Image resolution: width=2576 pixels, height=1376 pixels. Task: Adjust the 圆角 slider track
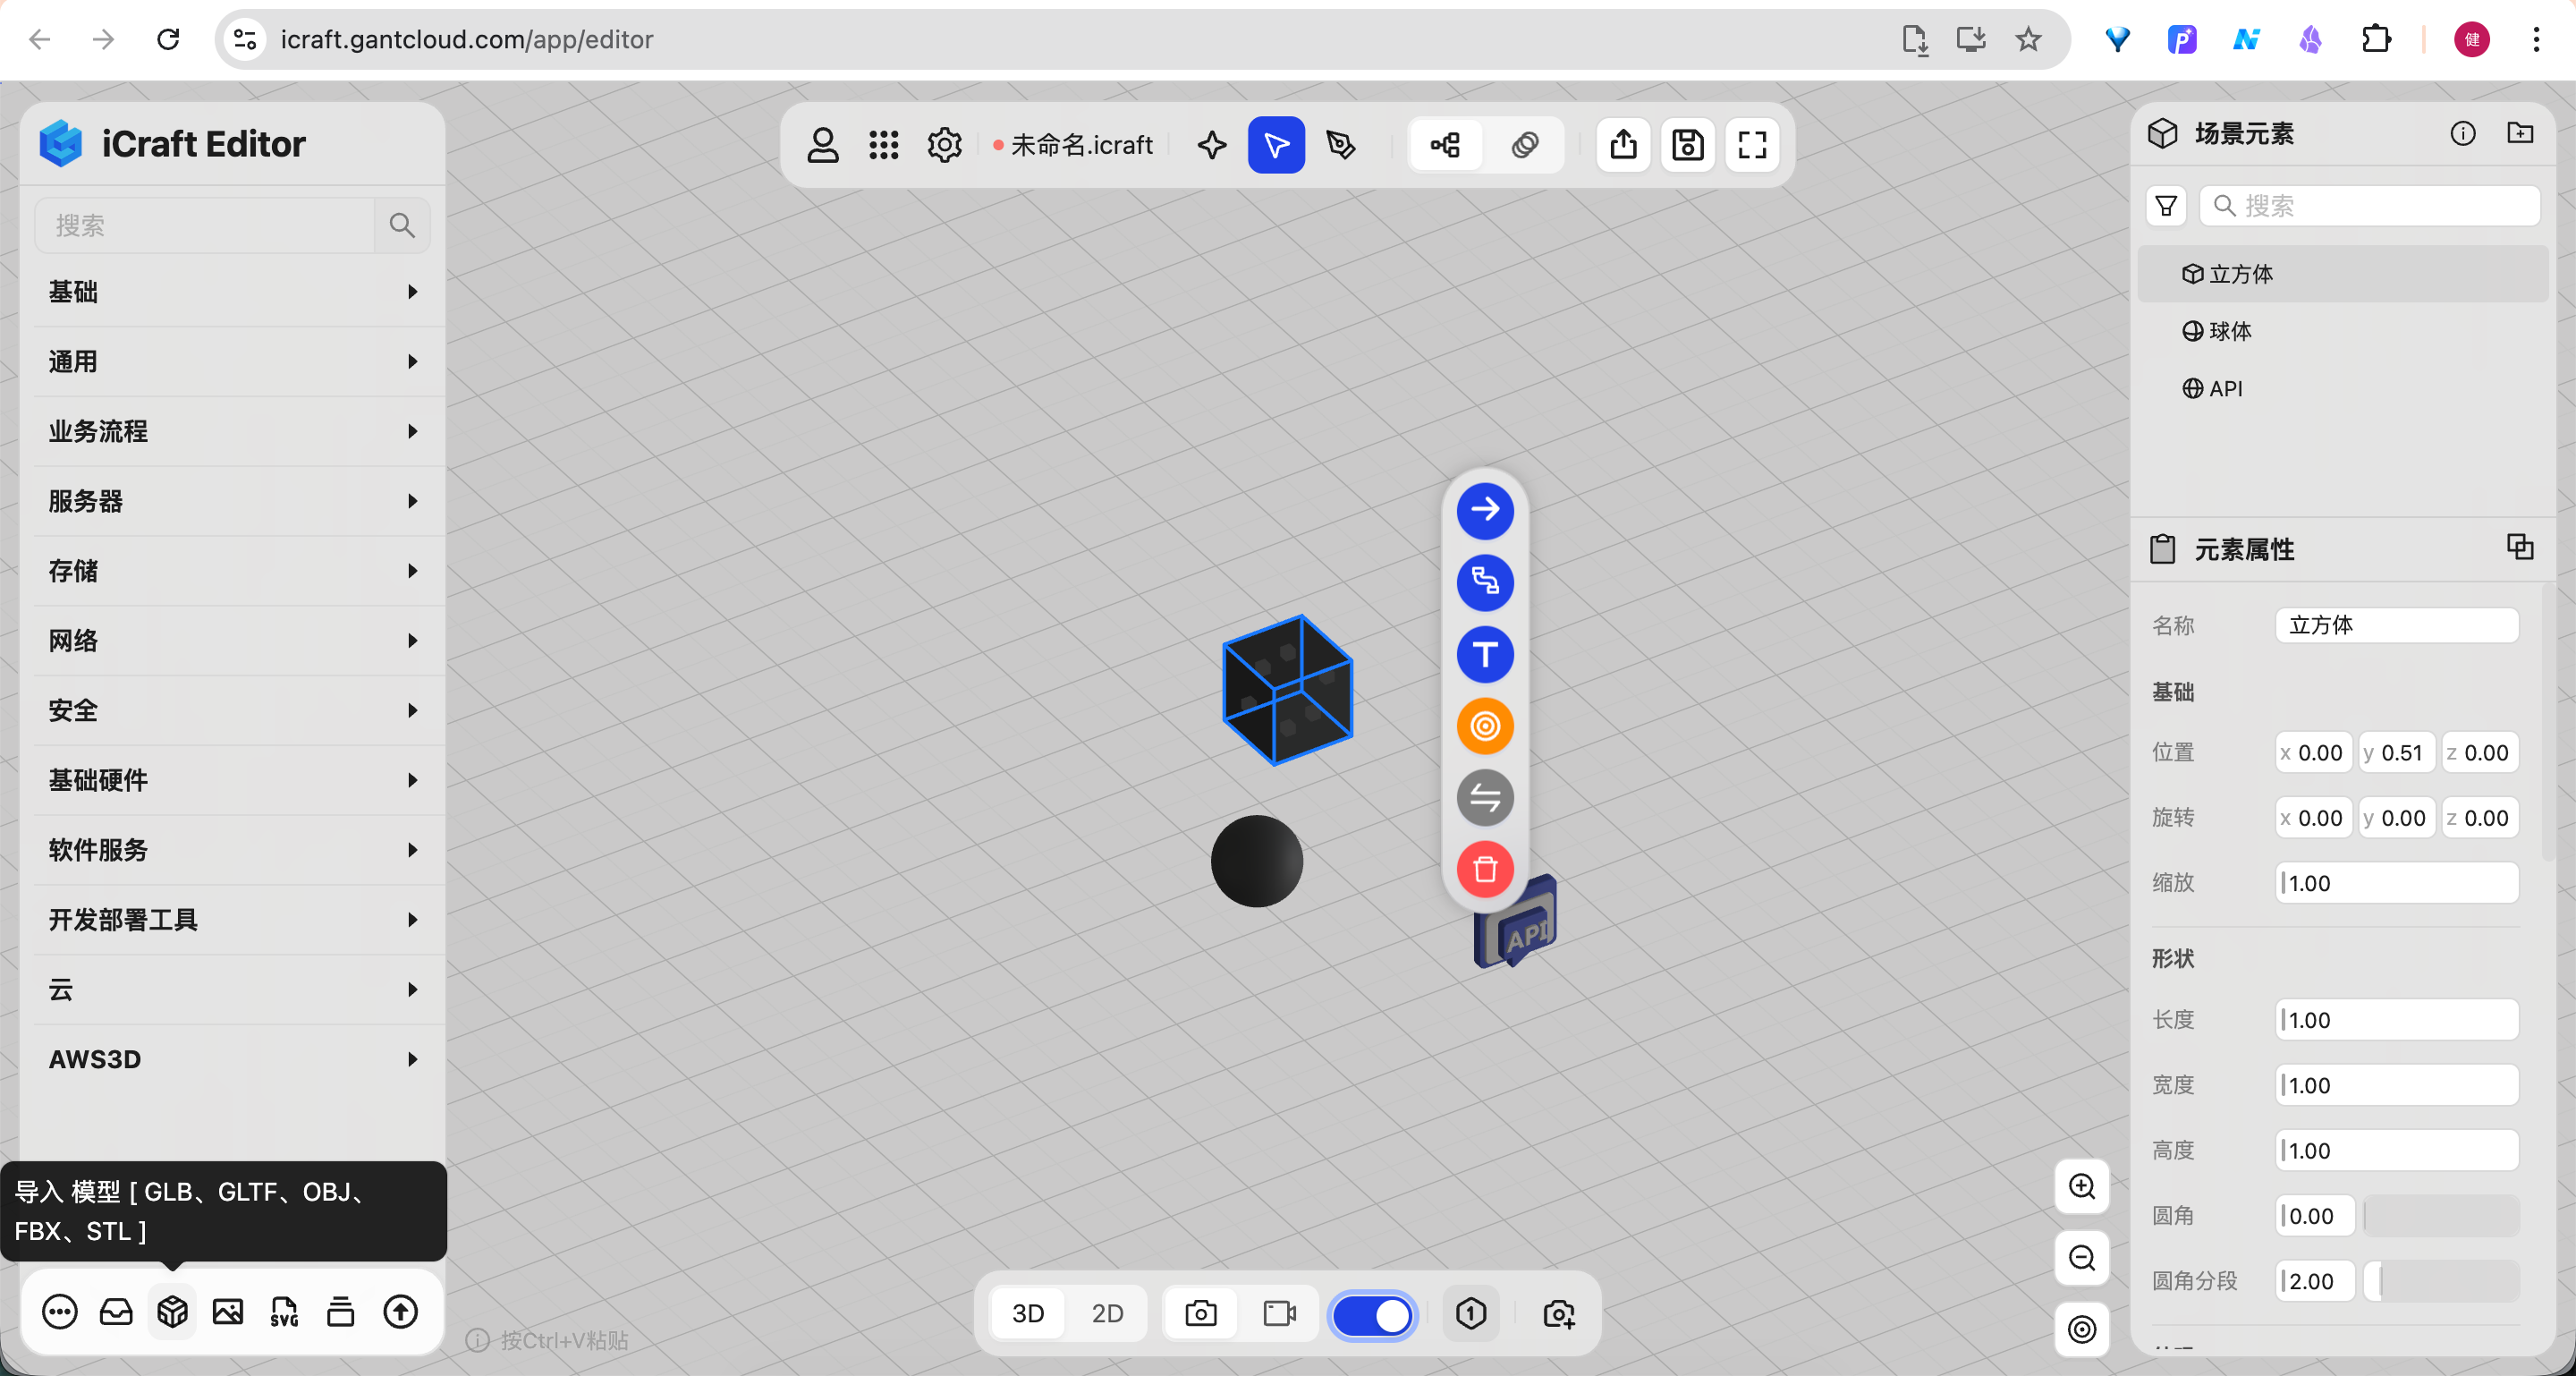(x=2440, y=1216)
